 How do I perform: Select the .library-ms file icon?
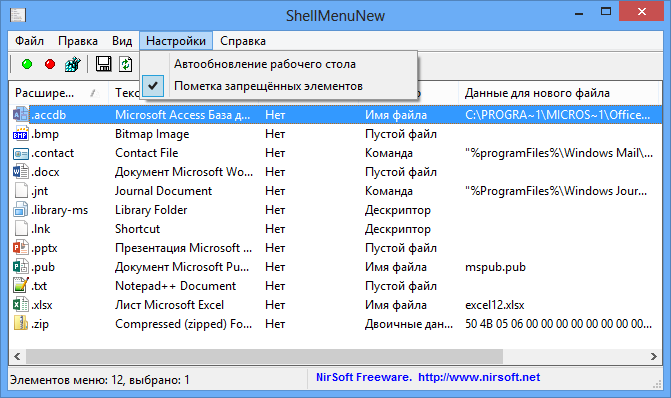[21, 210]
